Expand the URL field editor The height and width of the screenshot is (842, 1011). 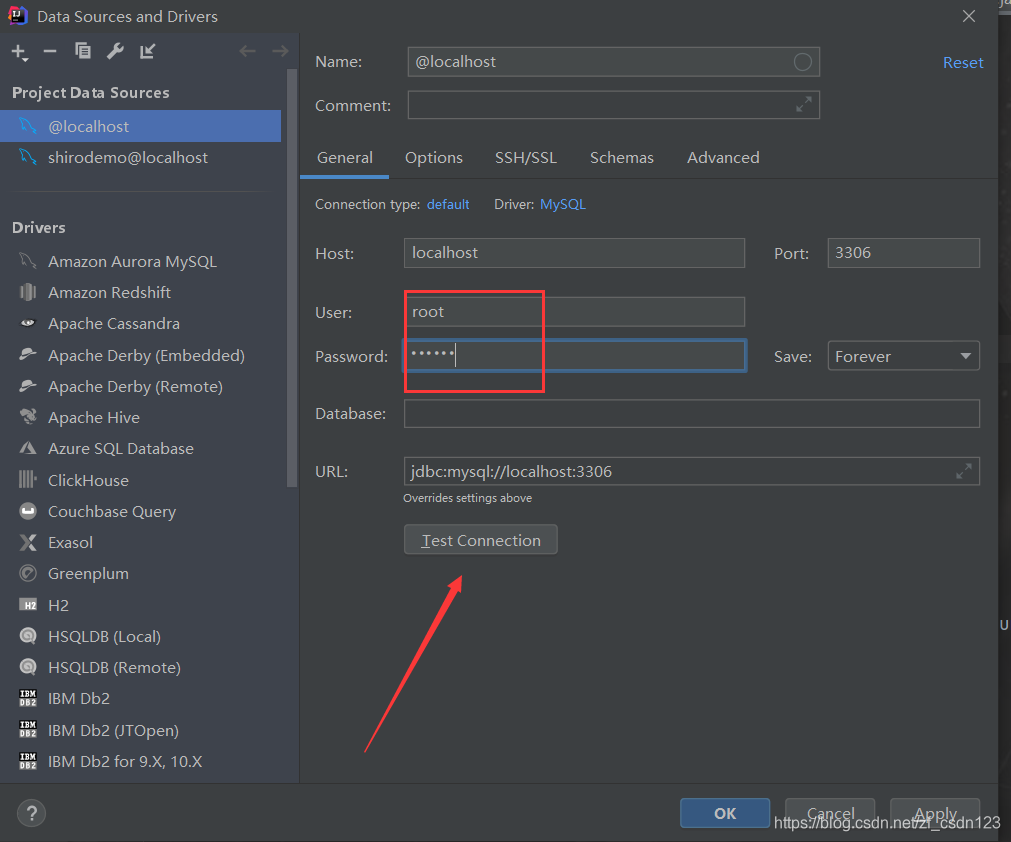coord(963,471)
